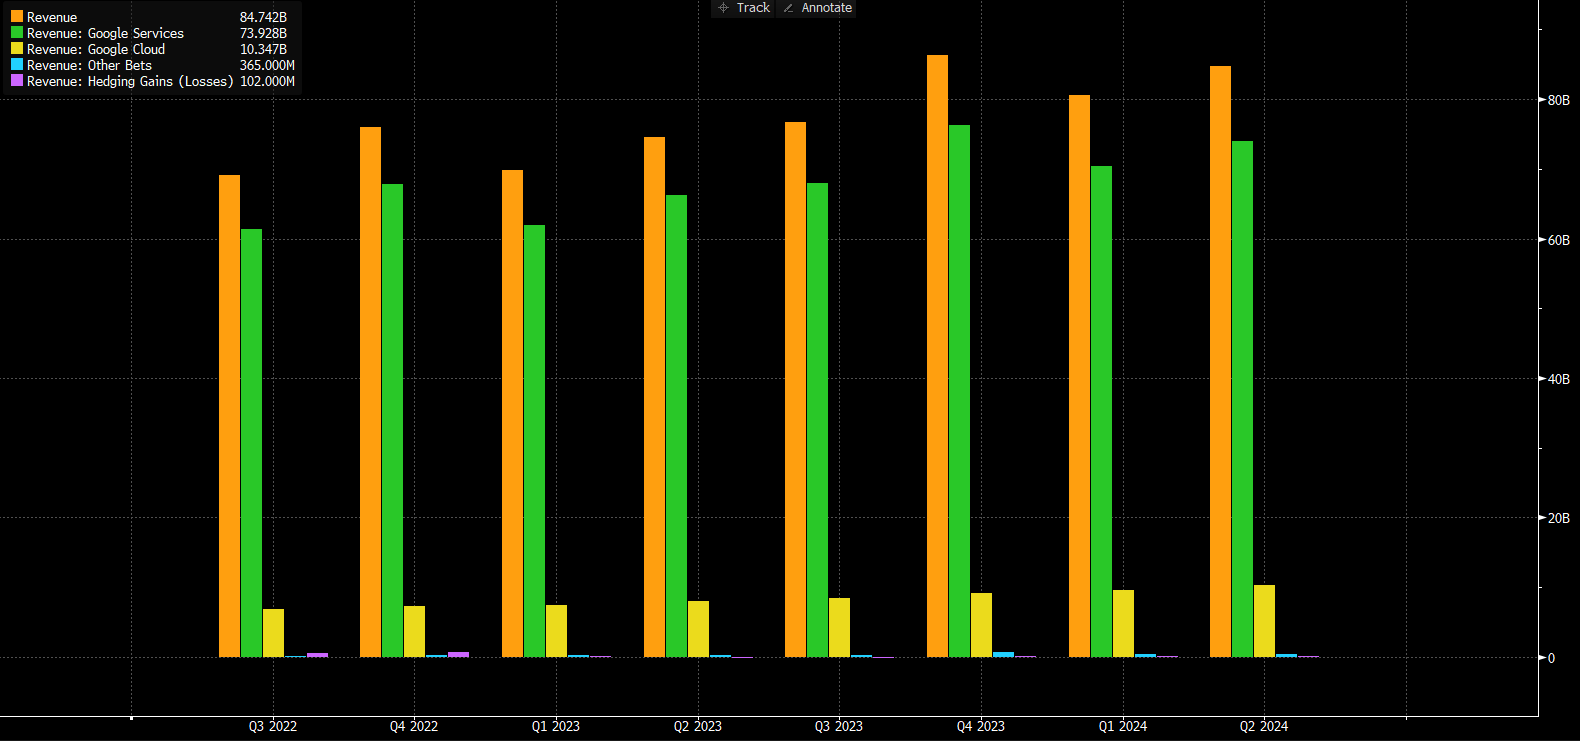Screen dimensions: 1580x741
Task: Click the Q1 2023 axis label
Action: click(x=556, y=726)
